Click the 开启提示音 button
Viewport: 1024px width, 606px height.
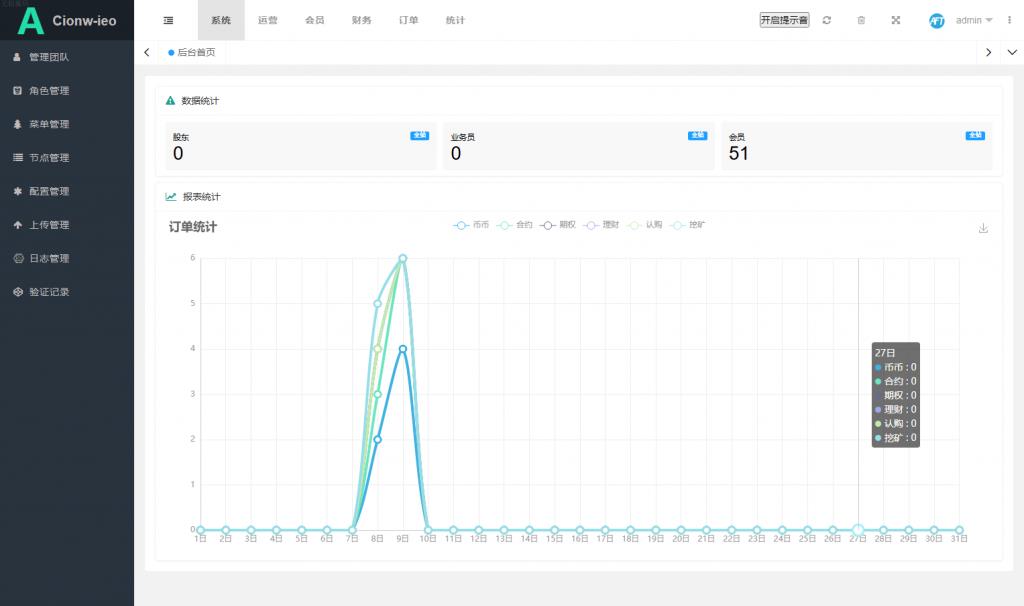coord(784,20)
